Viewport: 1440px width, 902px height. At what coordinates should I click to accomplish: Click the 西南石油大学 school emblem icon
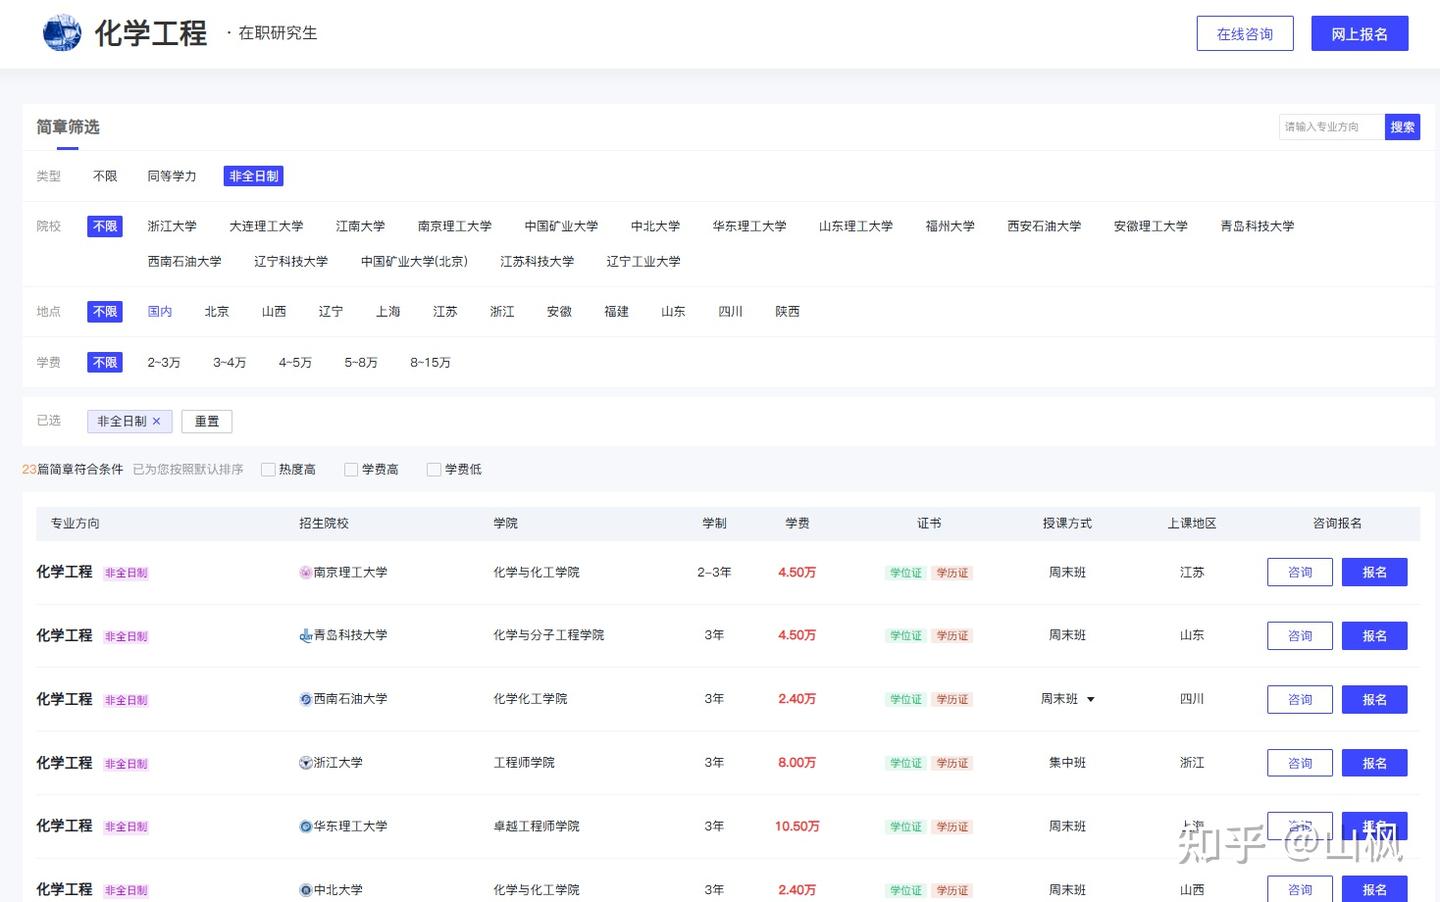[306, 699]
